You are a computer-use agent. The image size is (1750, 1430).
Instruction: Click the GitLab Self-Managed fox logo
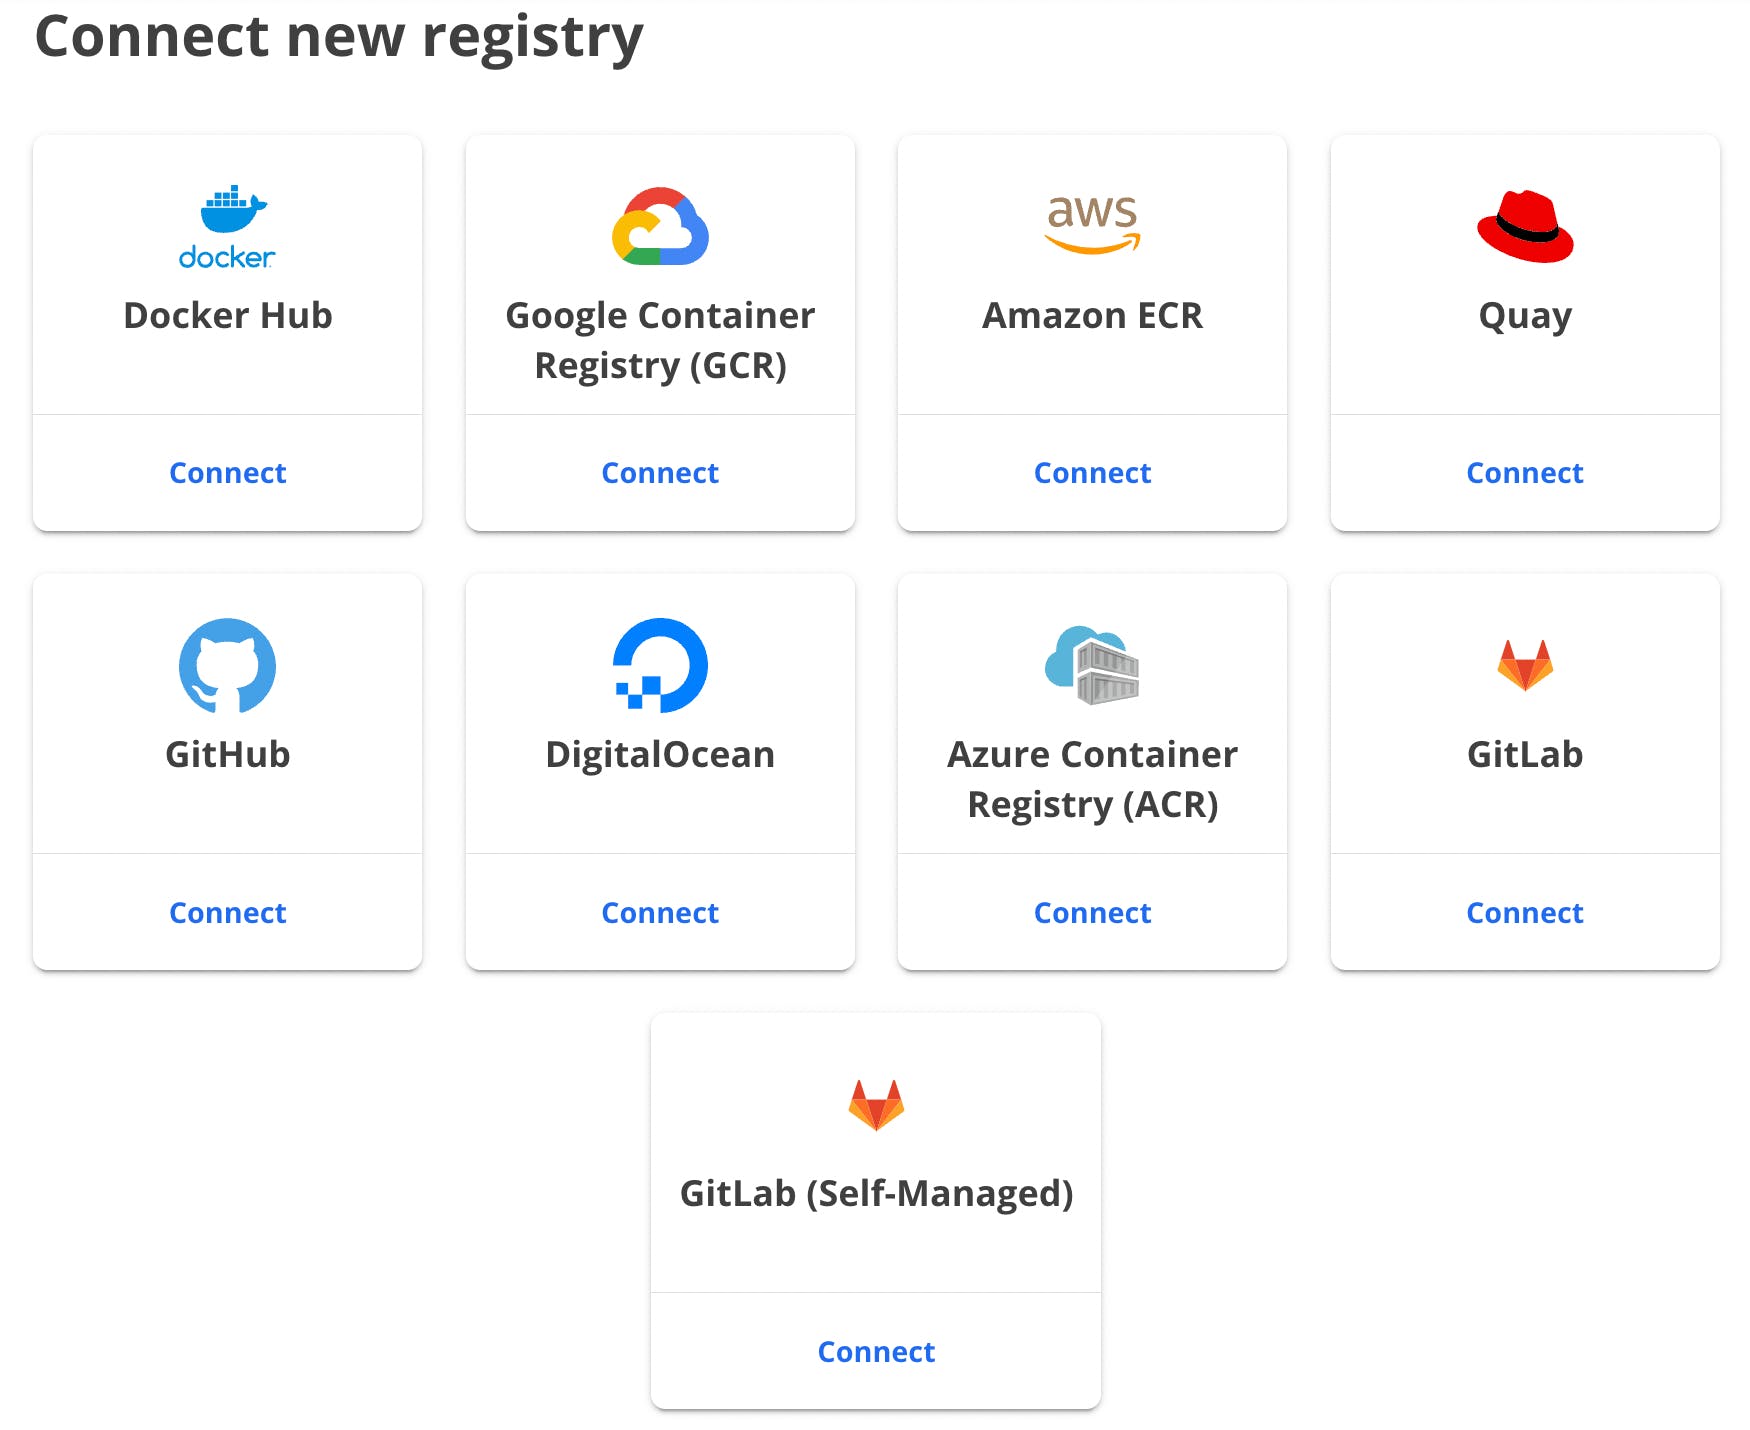tap(876, 1105)
